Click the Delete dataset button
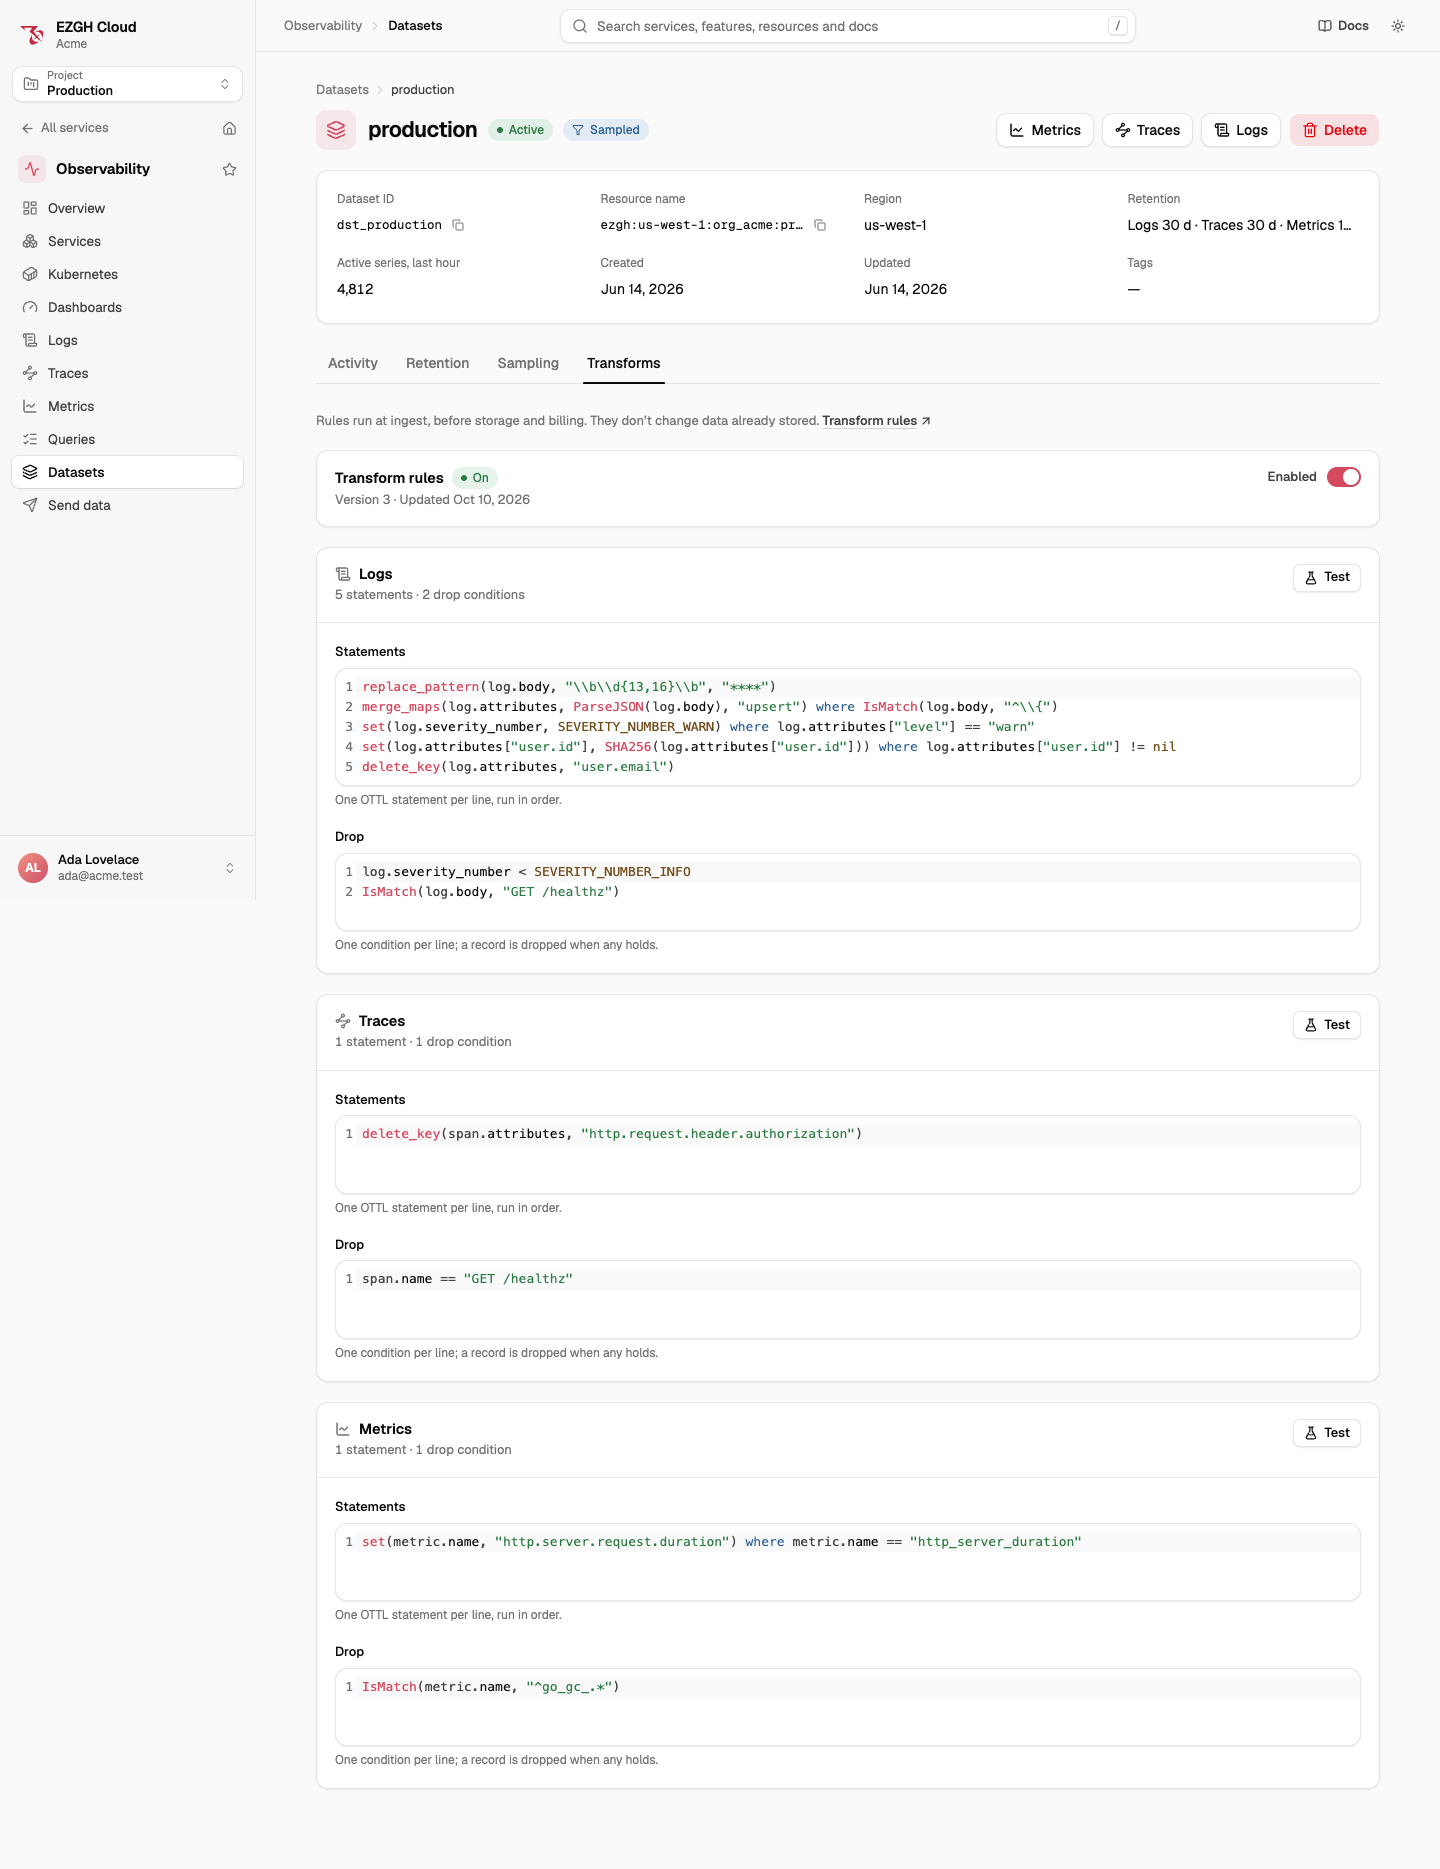Viewport: 1440px width, 1869px height. (x=1334, y=130)
